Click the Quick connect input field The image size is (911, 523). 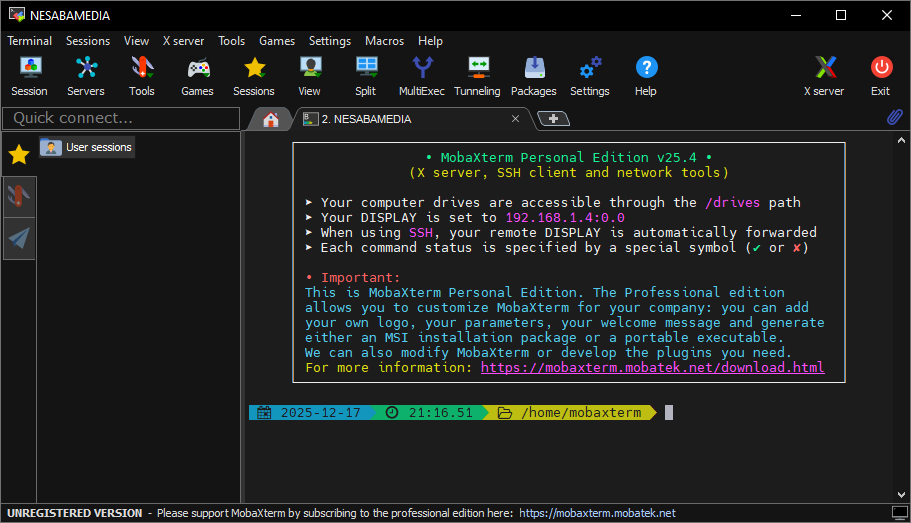coord(120,118)
